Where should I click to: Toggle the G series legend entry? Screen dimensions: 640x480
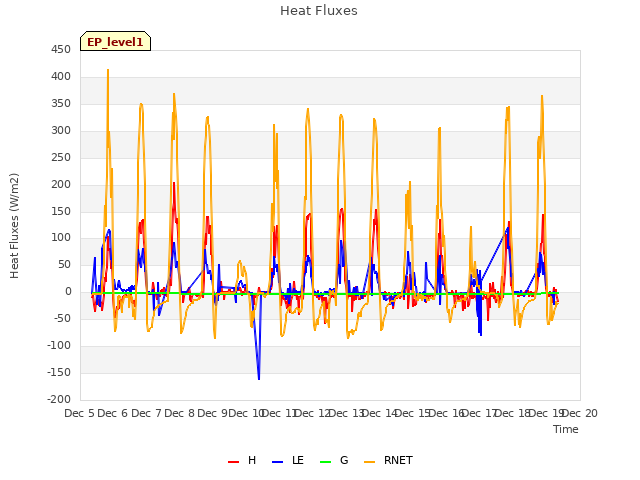coord(334,460)
